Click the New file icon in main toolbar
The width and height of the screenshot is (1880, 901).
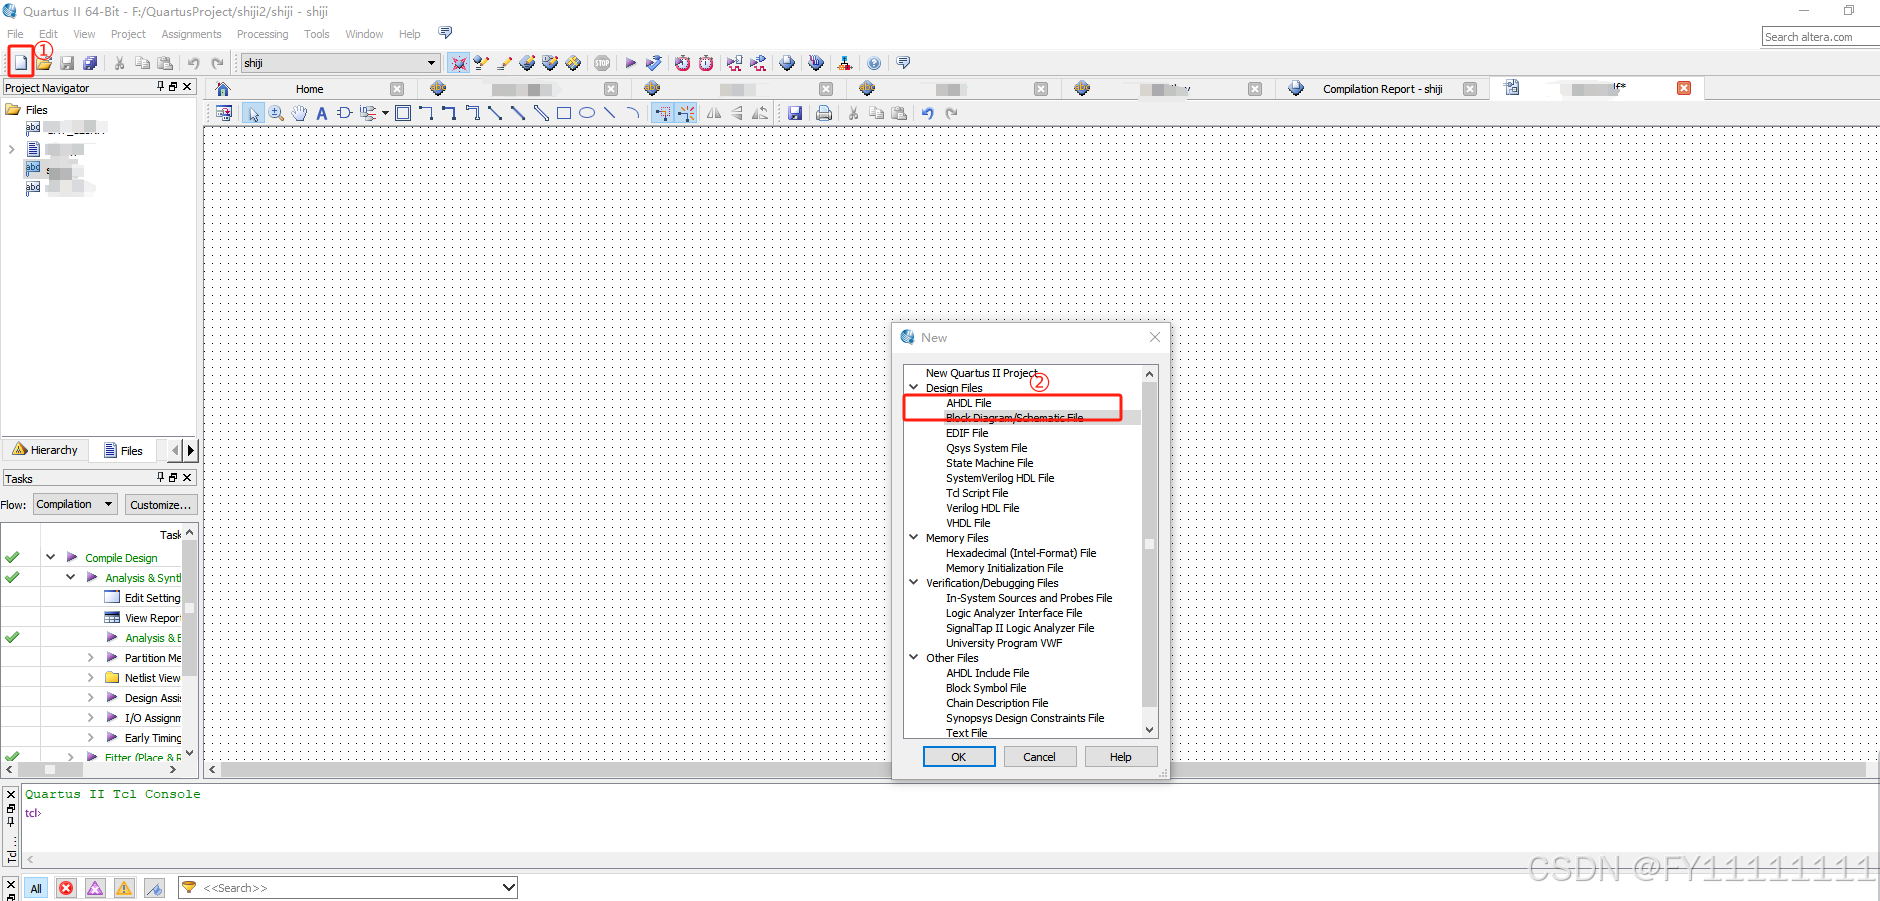pyautogui.click(x=20, y=63)
